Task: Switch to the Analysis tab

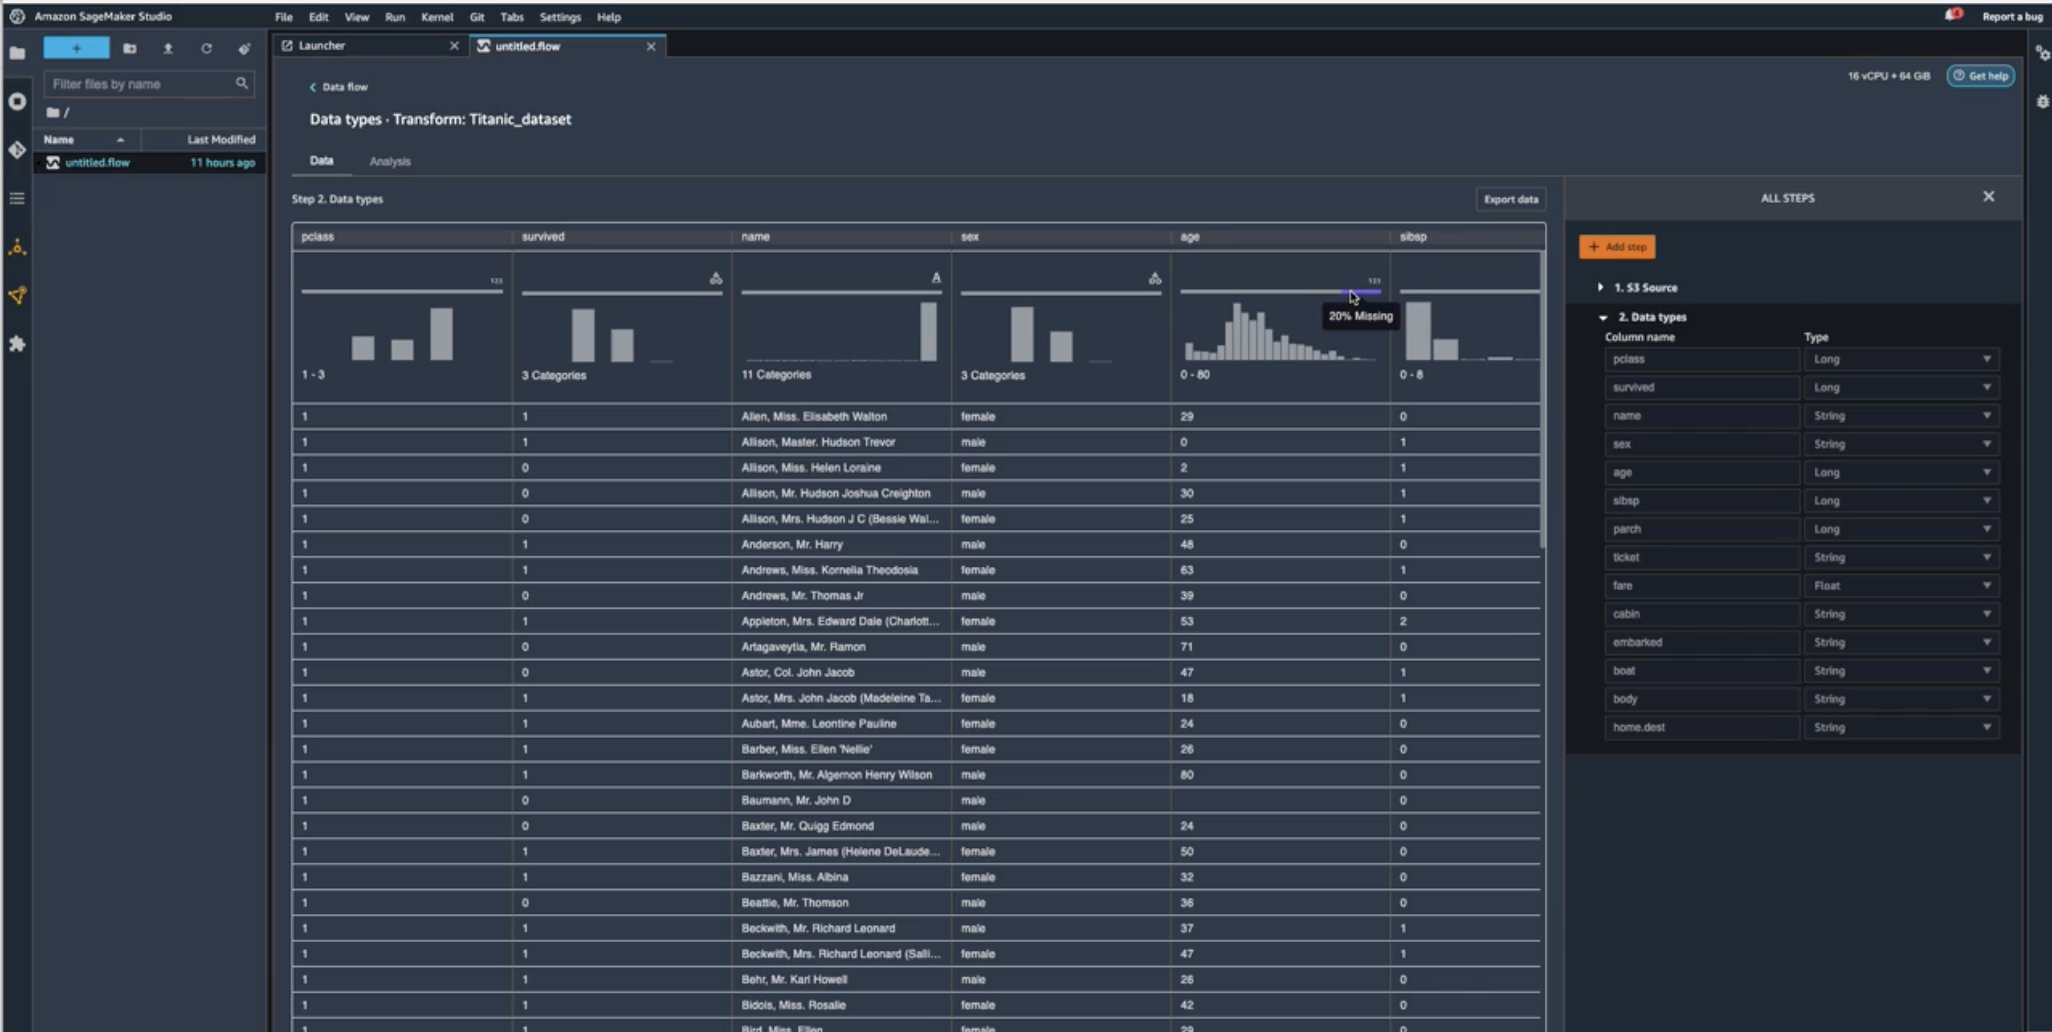Action: 390,161
